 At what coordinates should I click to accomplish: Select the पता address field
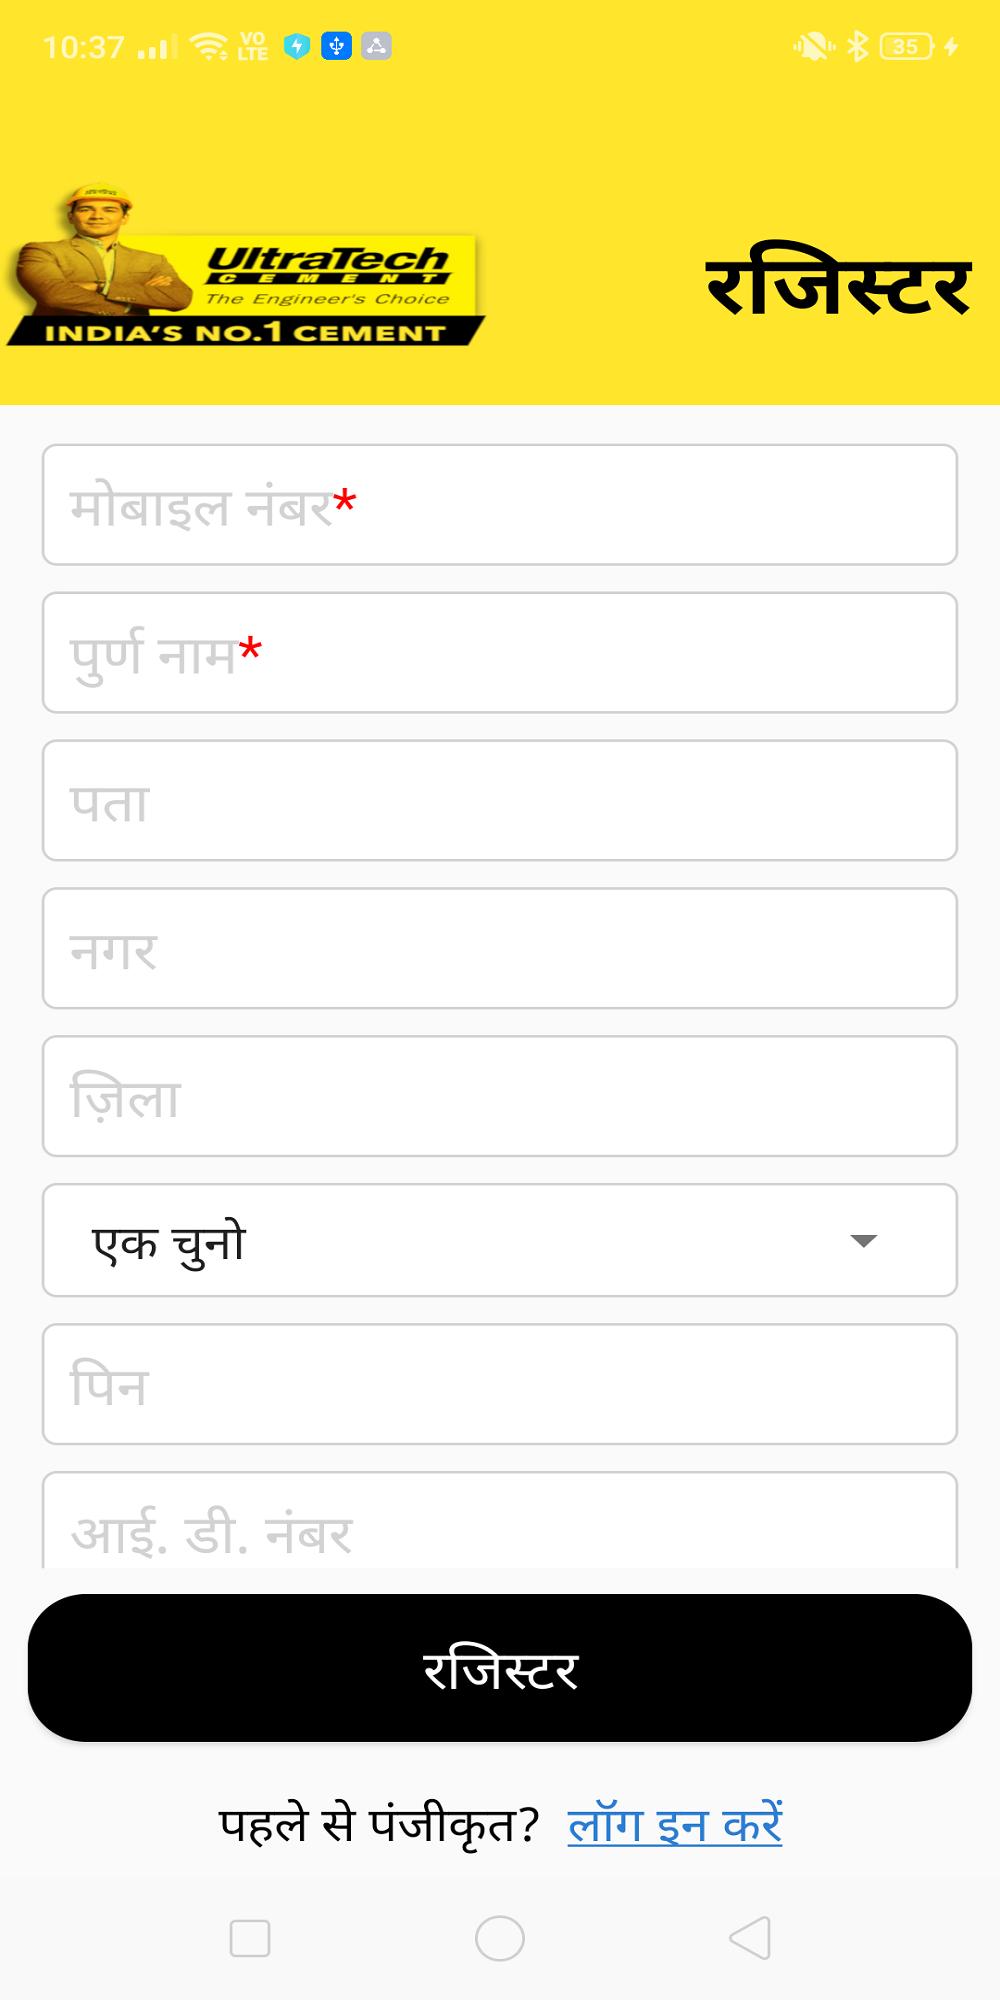[x=500, y=801]
